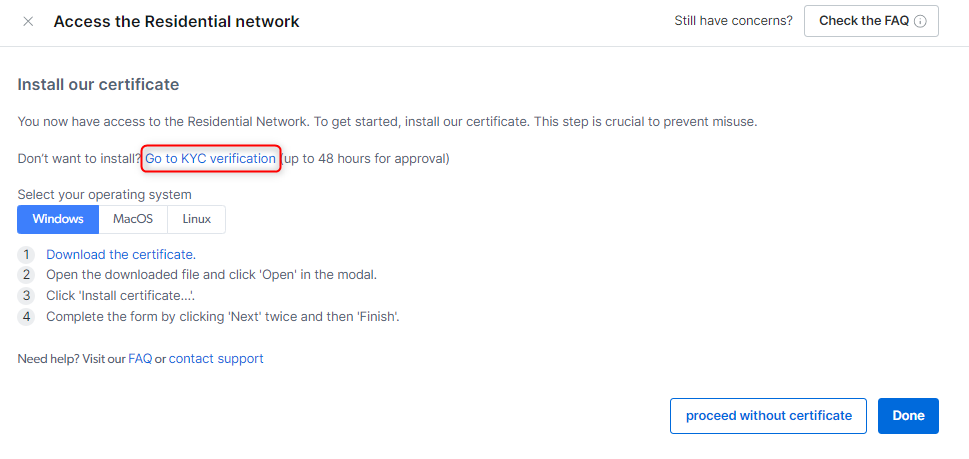Screen dimensions: 969x459
Task: Close the Access the Residential network dialog
Action: tap(28, 22)
